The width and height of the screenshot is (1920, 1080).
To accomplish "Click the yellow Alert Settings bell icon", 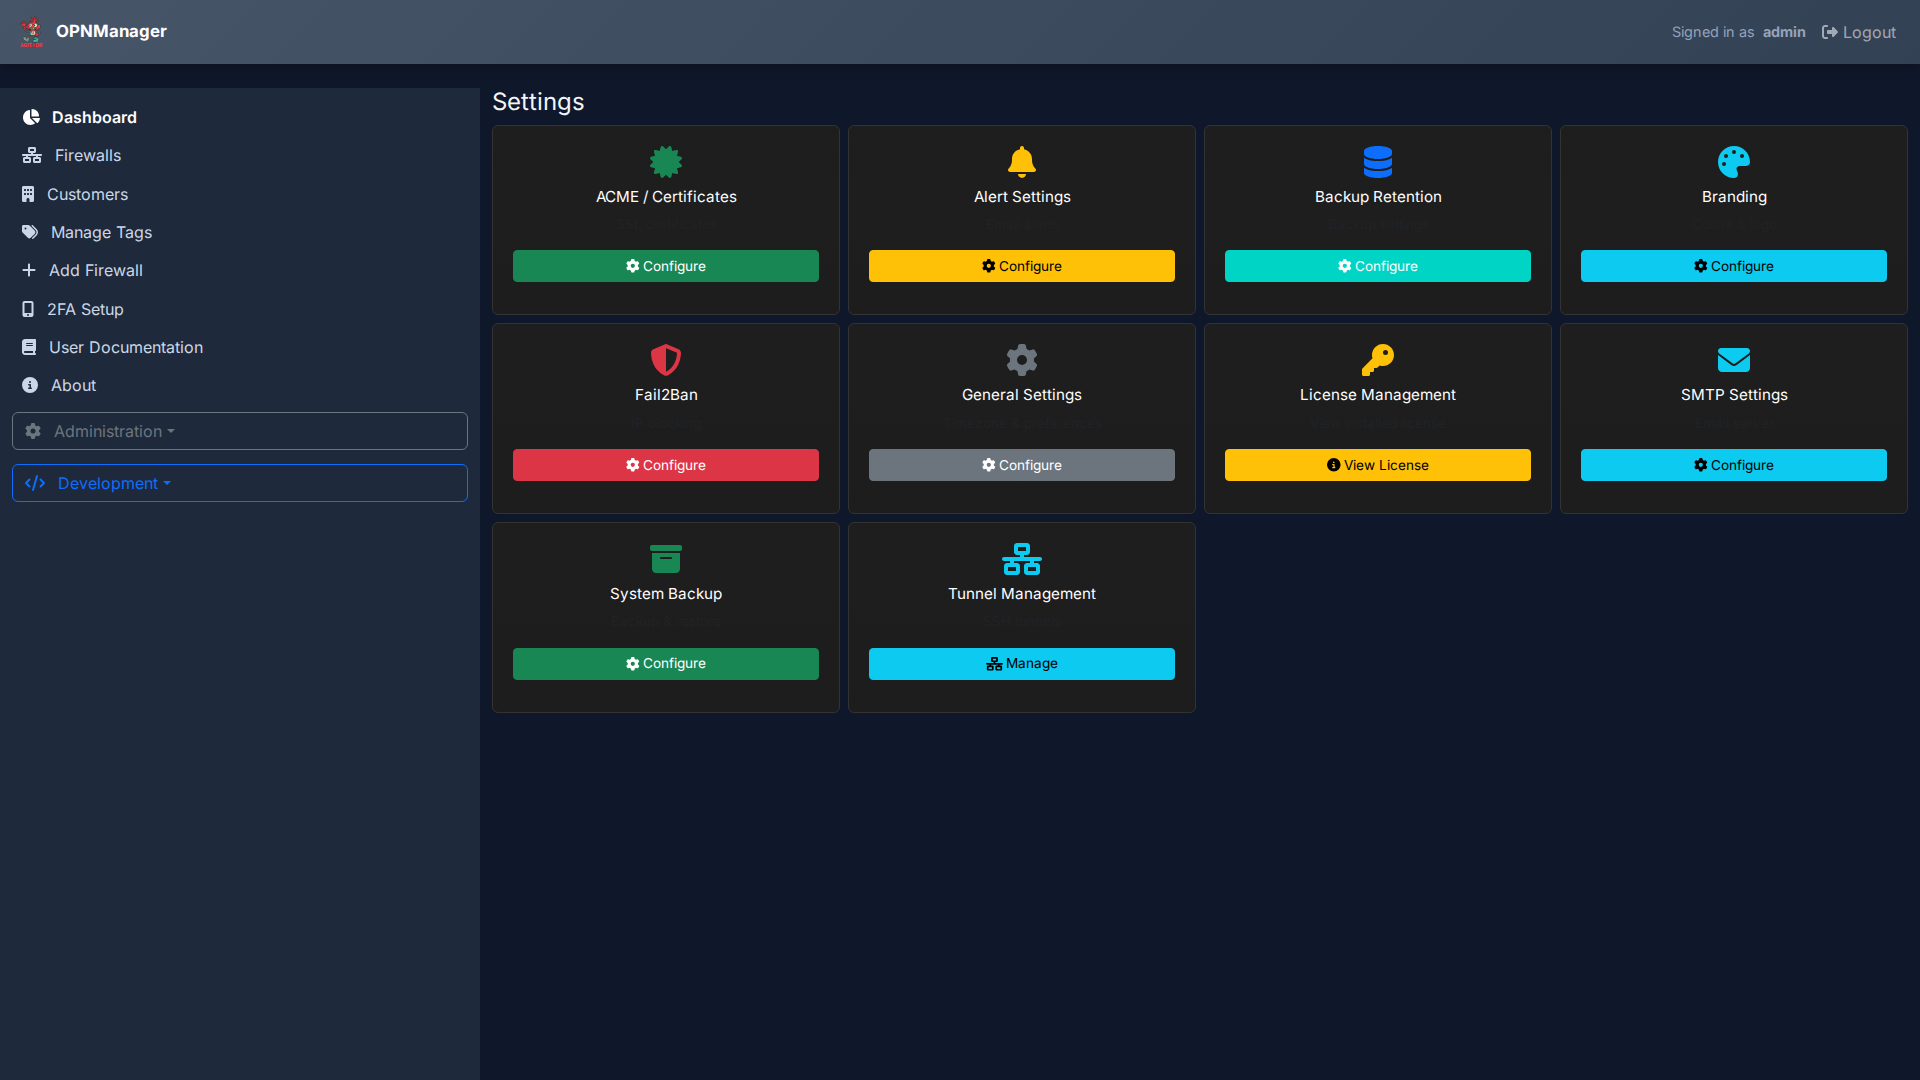I will [x=1022, y=161].
